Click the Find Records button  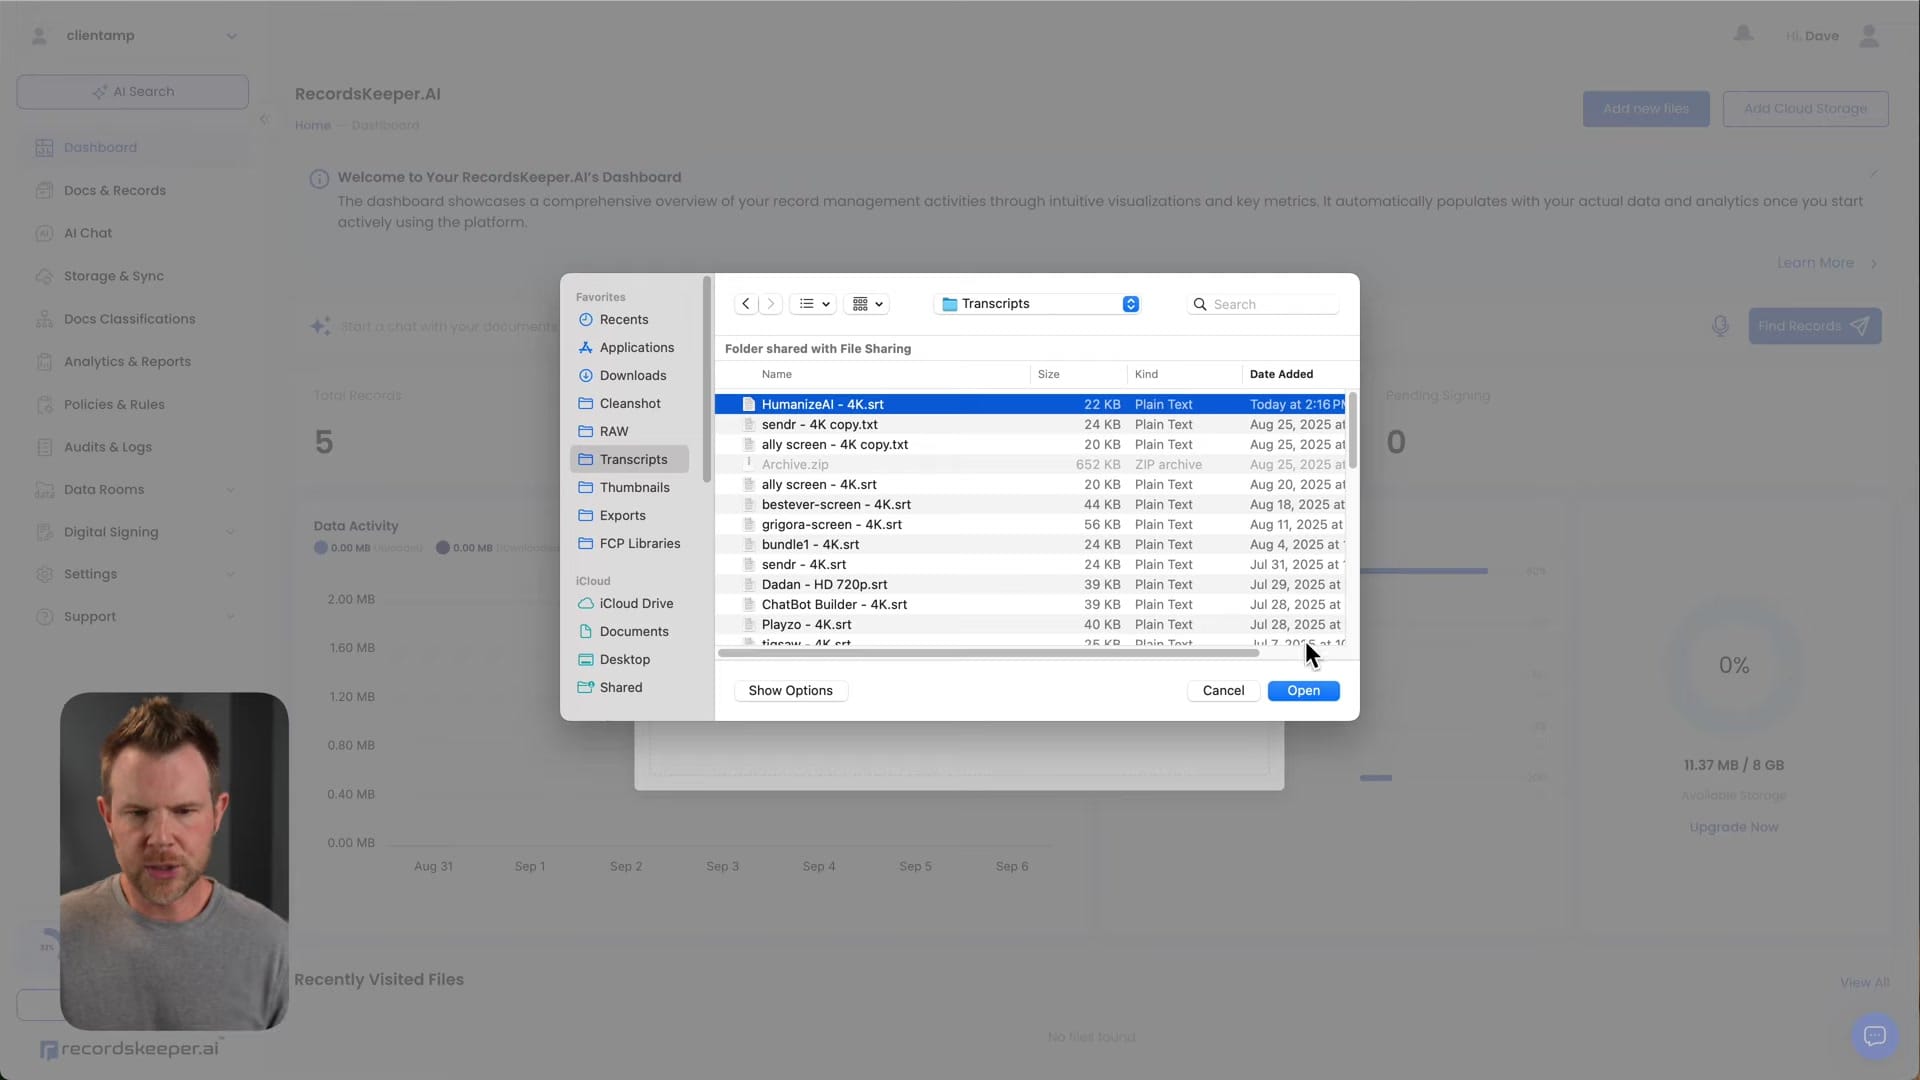tap(1814, 326)
